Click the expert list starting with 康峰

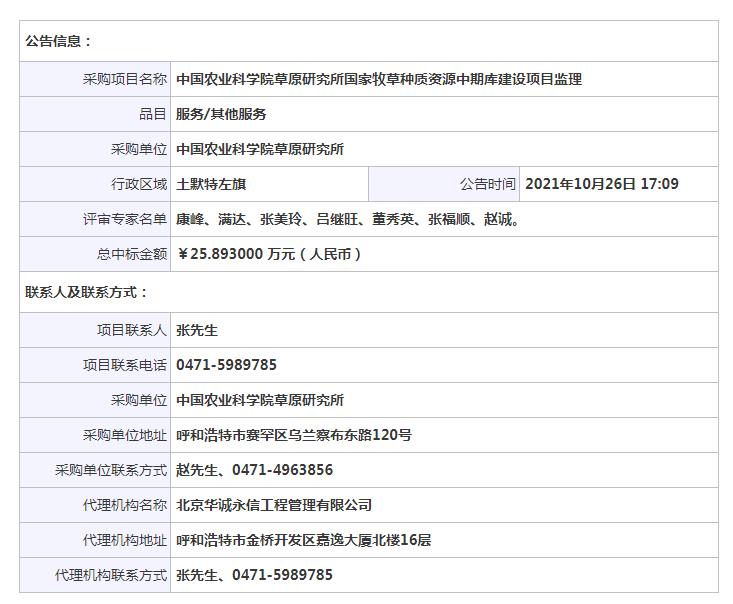click(x=348, y=219)
